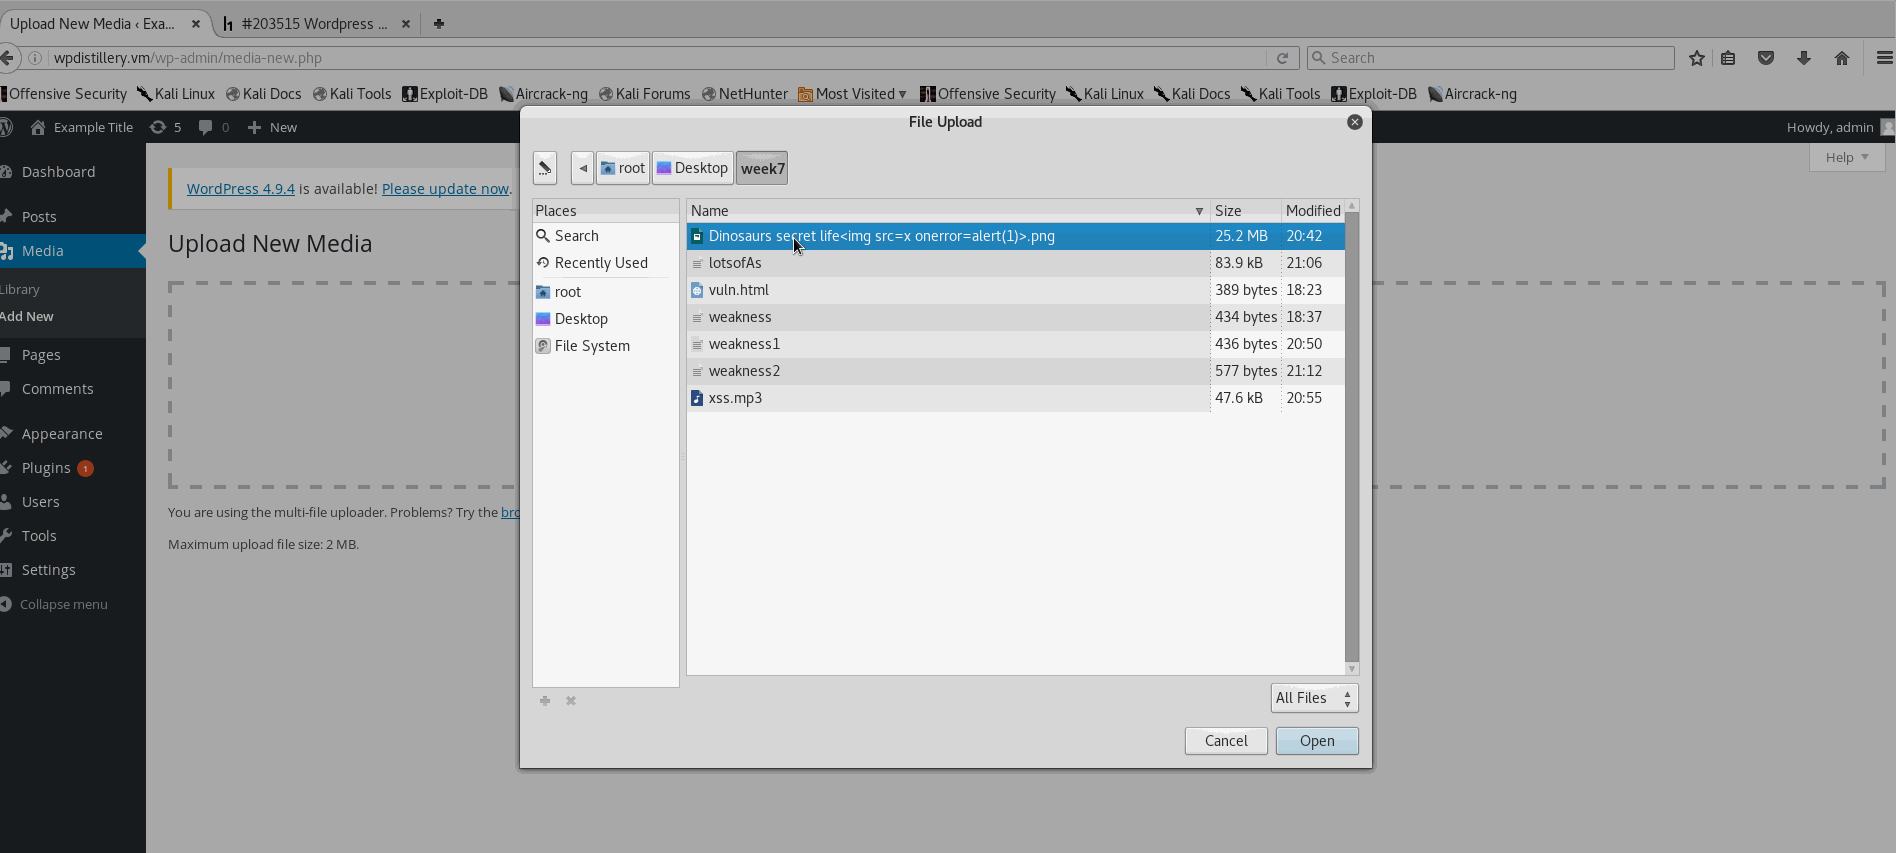Select File System in Places
The image size is (1896, 853).
[x=606, y=346]
